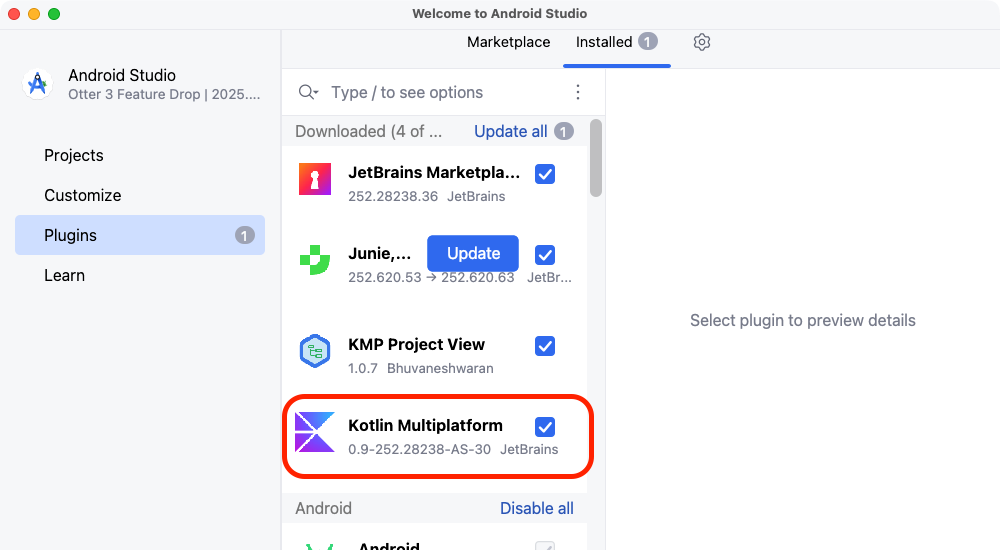1000x550 pixels.
Task: Open the three-dot options menu beside search
Action: [577, 92]
